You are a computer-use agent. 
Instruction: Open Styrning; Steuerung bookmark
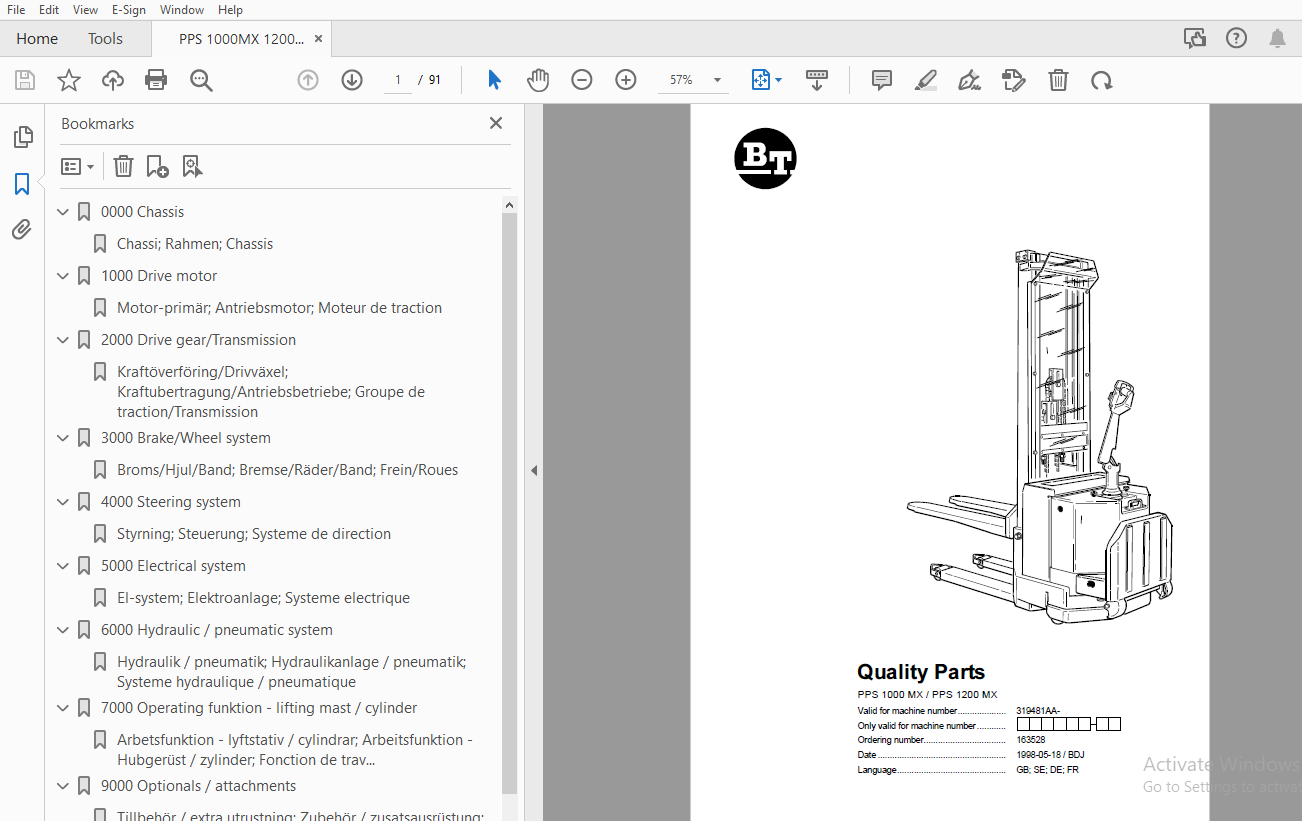tap(253, 534)
